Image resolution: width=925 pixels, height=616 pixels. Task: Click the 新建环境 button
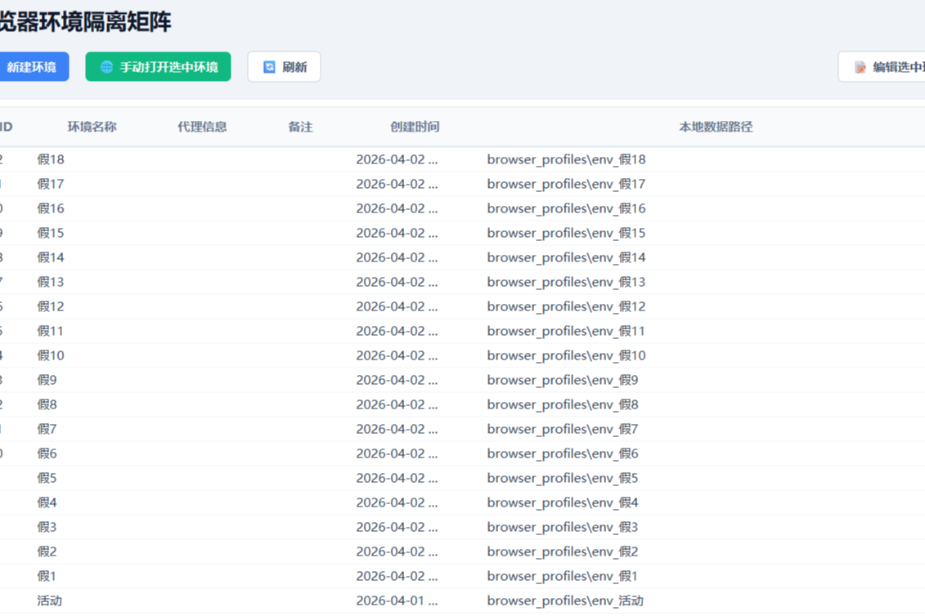coord(32,67)
